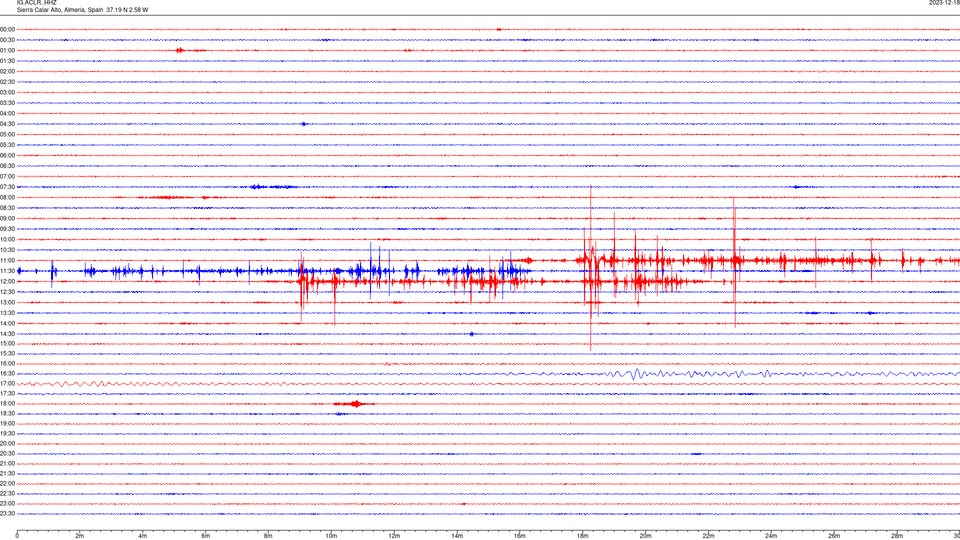Select the 21:00 time row label

tap(7, 463)
